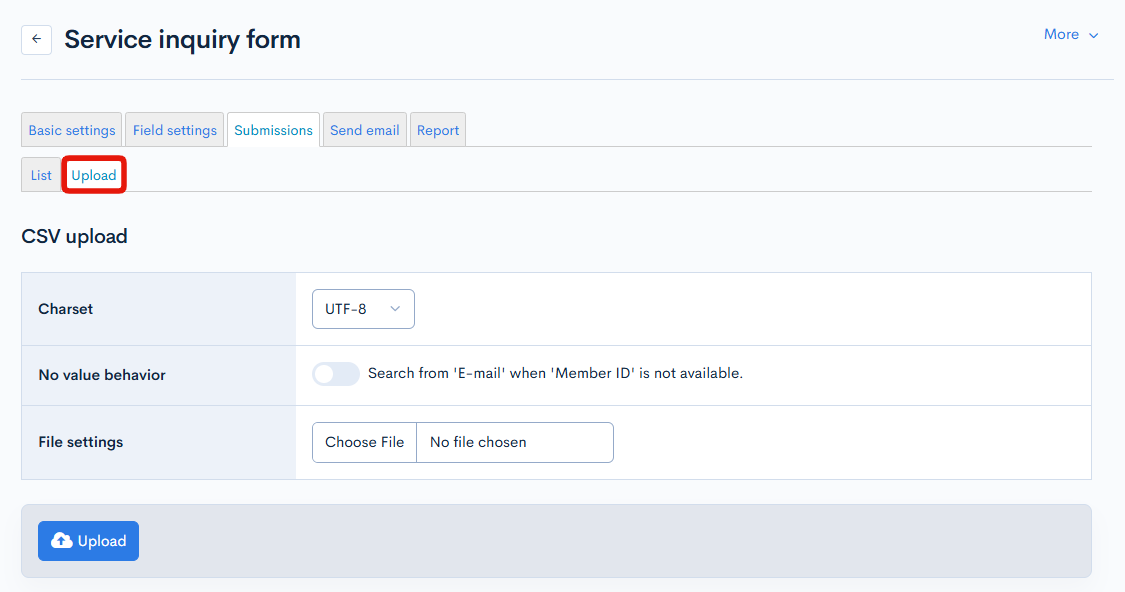
Task: Go to the Send email tab
Action: [364, 130]
